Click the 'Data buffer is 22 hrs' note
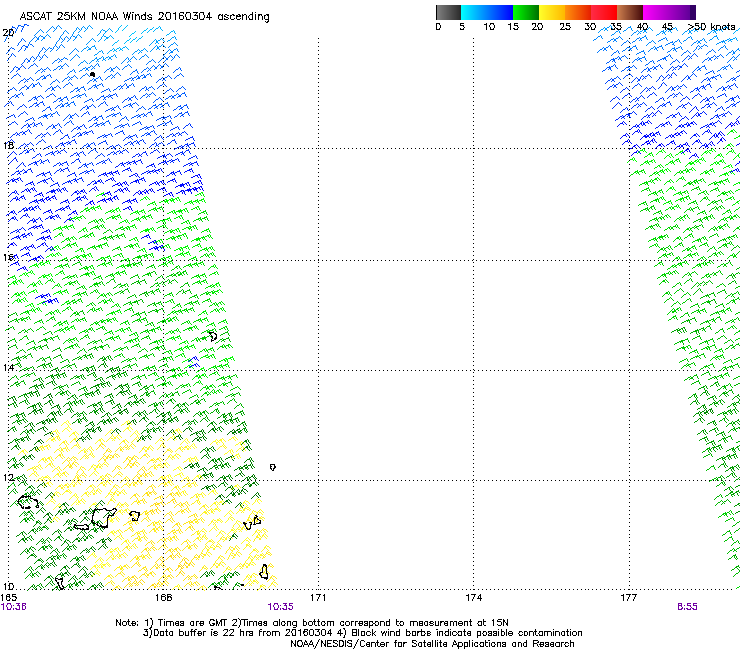The width and height of the screenshot is (740, 650). pyautogui.click(x=362, y=633)
